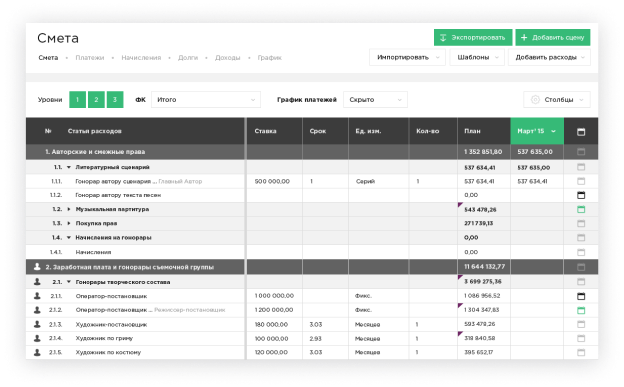The height and width of the screenshot is (387, 624).
Task: Switch to Долги tab
Action: pos(188,58)
